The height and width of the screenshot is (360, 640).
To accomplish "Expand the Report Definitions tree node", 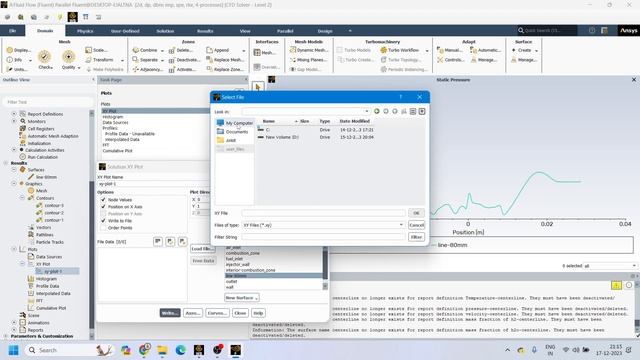I will click(14, 114).
